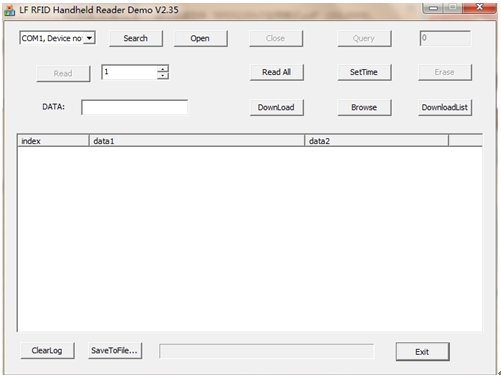
Task: Open the COM port dropdown list
Action: [x=89, y=38]
